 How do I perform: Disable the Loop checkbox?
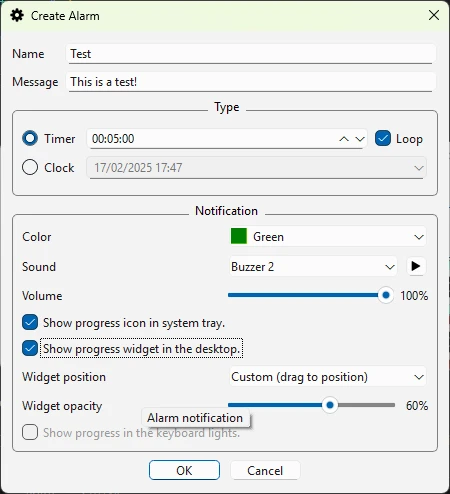click(x=383, y=138)
